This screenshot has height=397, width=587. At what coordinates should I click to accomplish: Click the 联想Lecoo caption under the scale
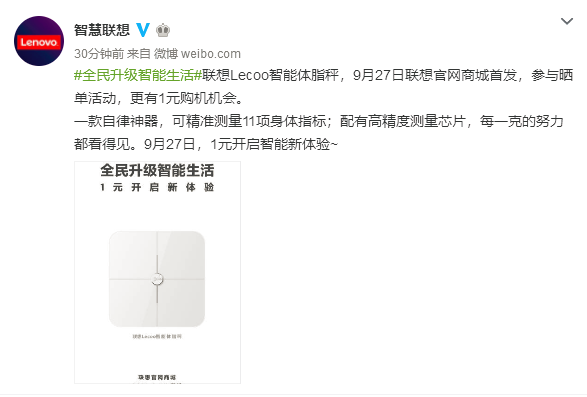(157, 337)
